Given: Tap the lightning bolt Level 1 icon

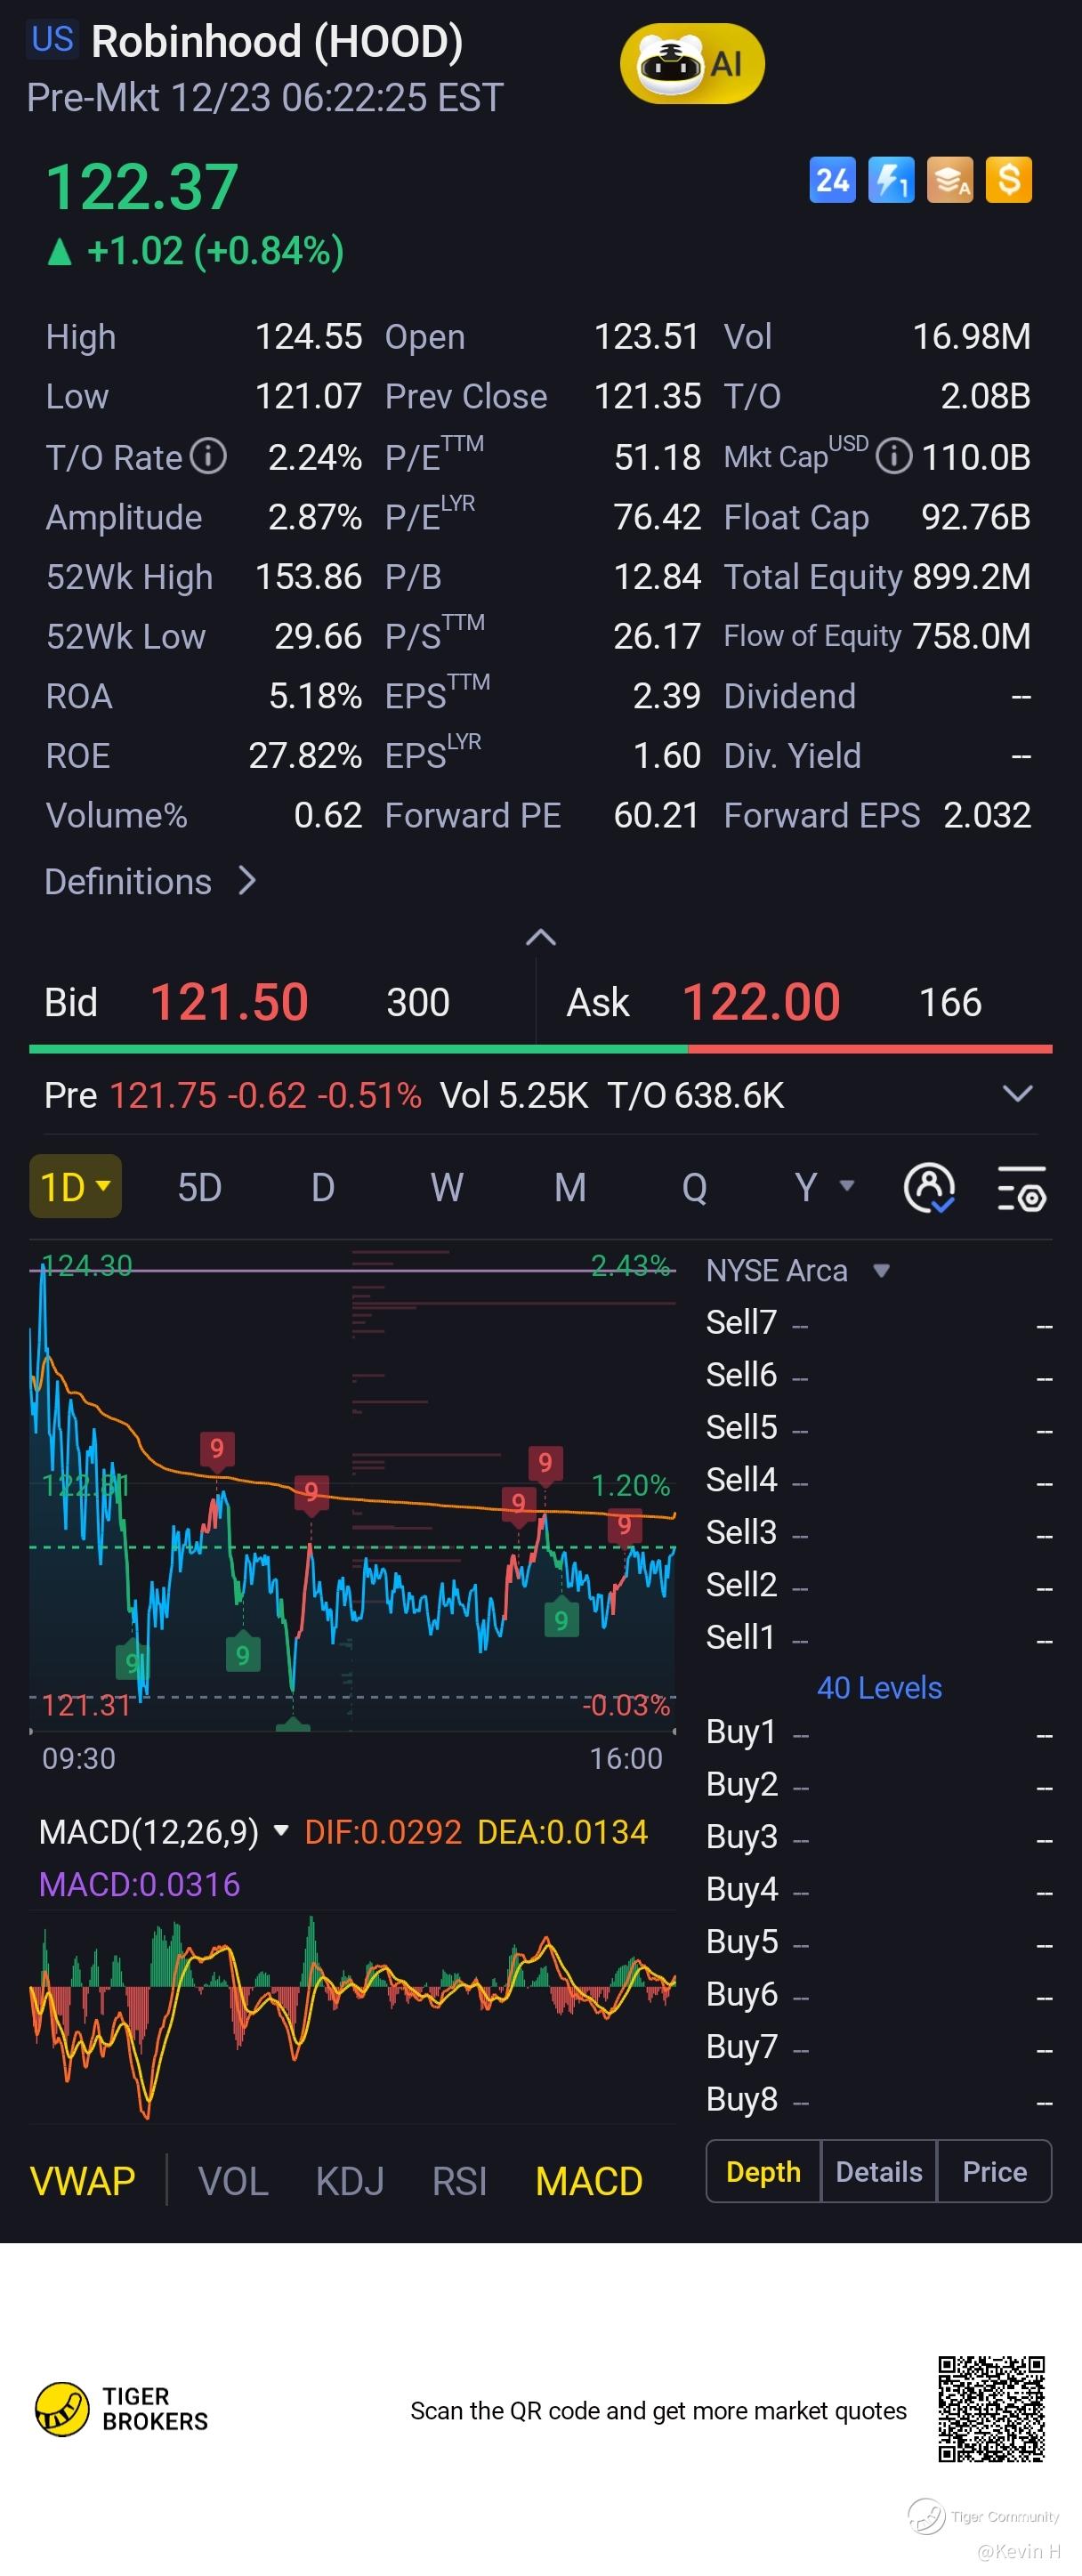Looking at the screenshot, I should pyautogui.click(x=891, y=180).
